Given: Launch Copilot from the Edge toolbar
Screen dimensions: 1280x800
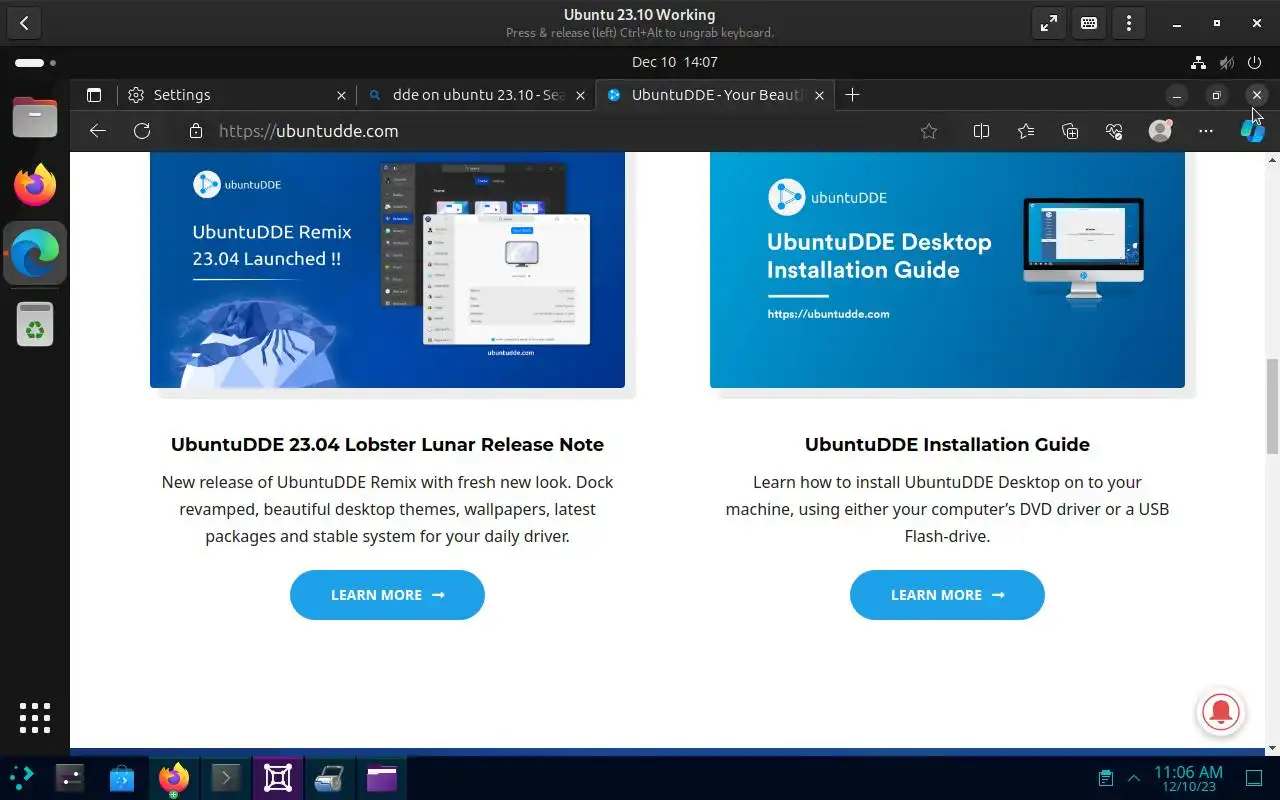Looking at the screenshot, I should click(x=1252, y=131).
